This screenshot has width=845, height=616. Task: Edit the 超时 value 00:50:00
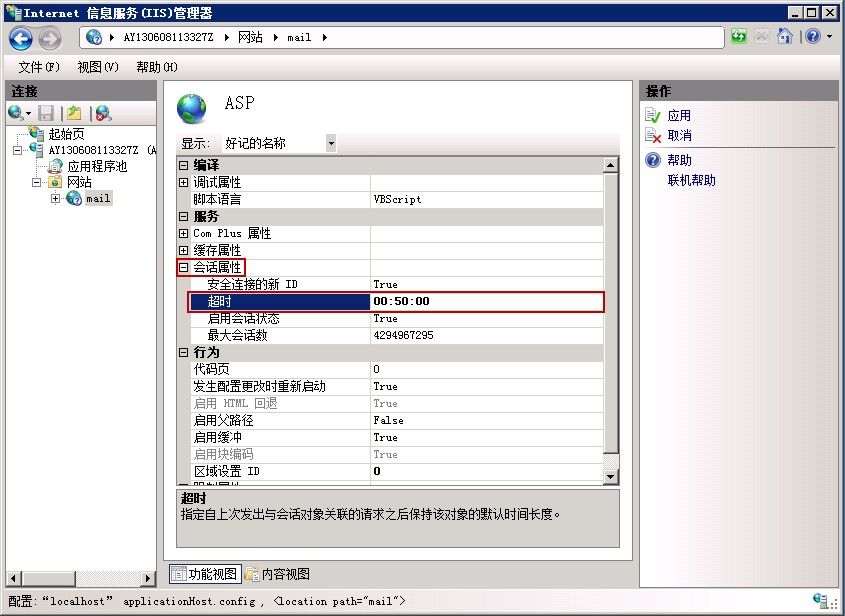click(487, 301)
